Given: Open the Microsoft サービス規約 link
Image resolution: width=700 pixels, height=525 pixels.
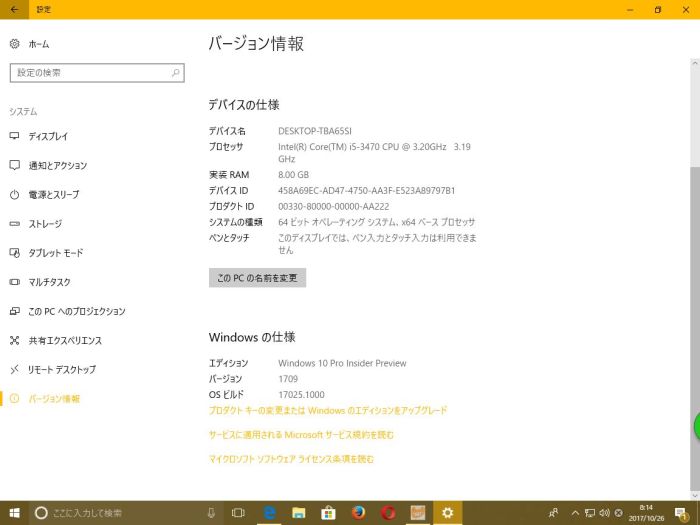Looking at the screenshot, I should click(x=301, y=435).
